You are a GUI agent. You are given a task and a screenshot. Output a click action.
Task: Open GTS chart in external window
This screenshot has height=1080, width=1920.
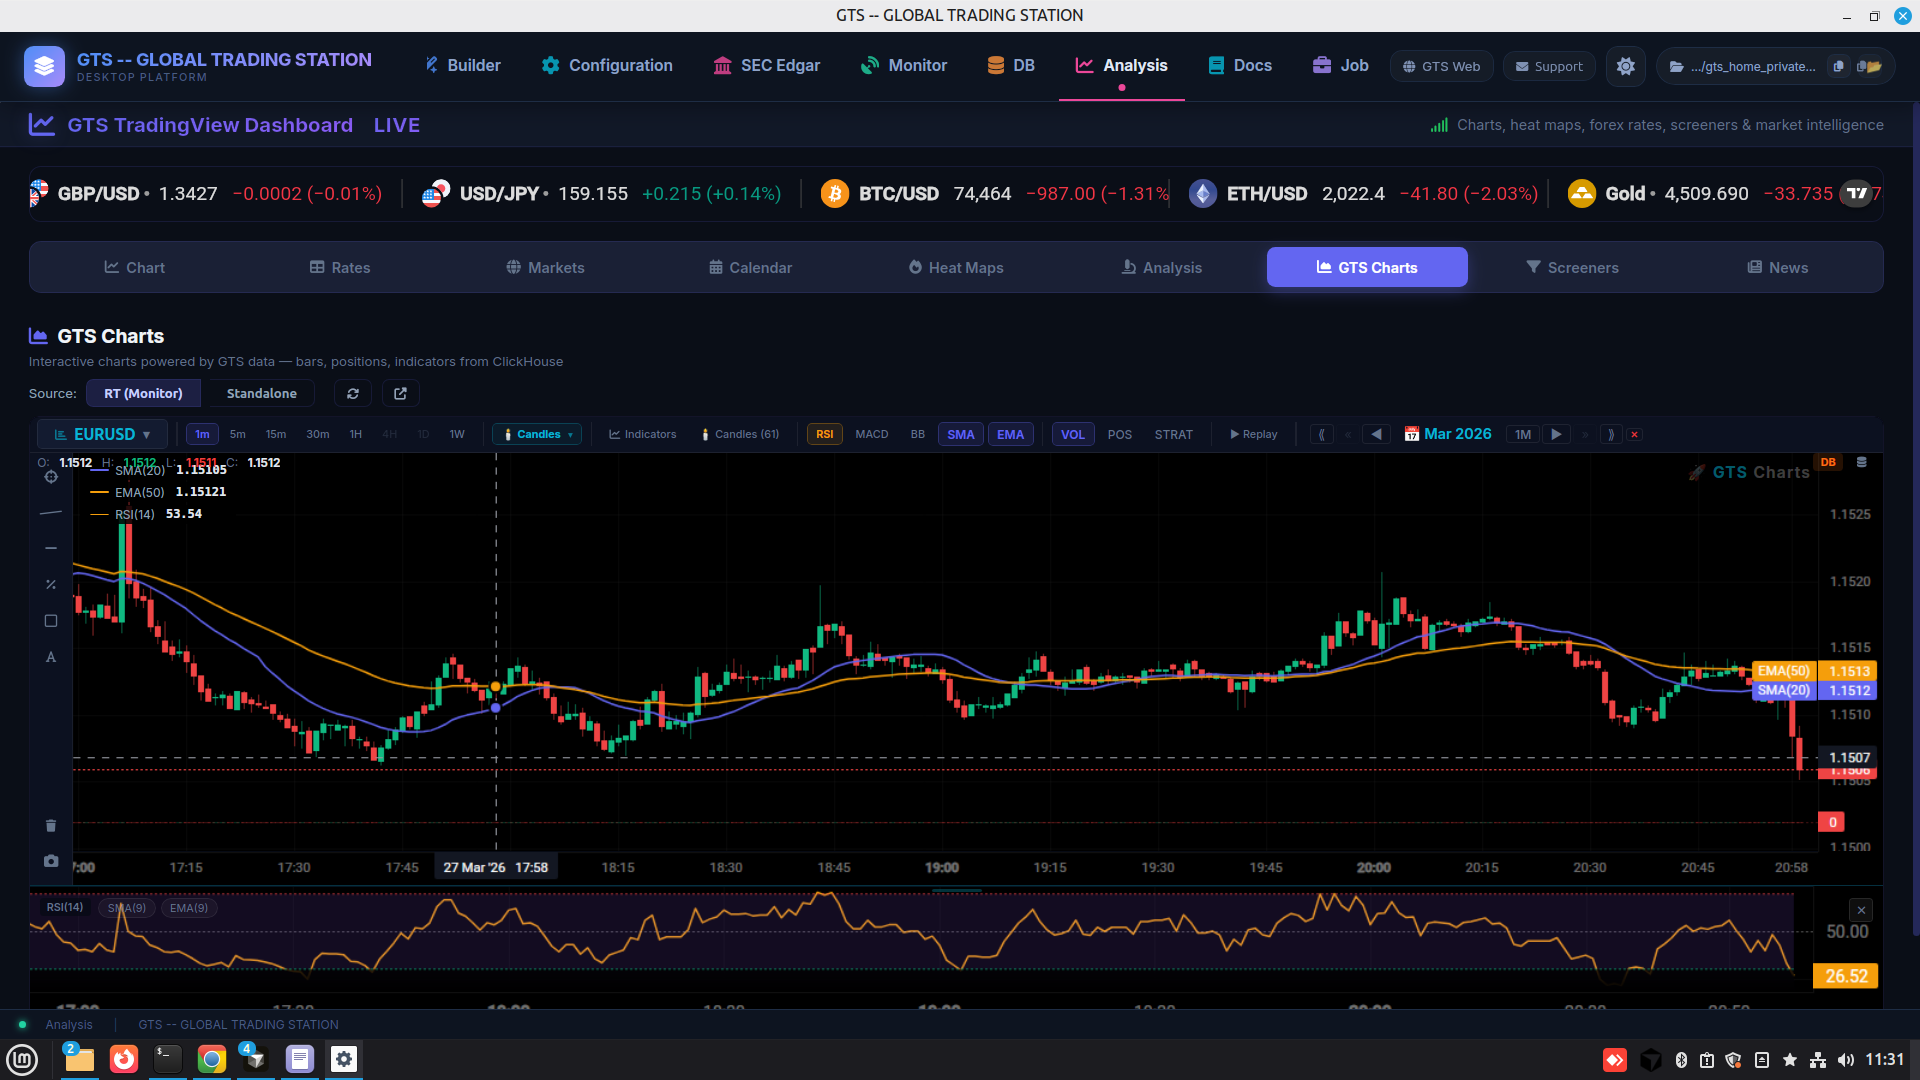401,394
